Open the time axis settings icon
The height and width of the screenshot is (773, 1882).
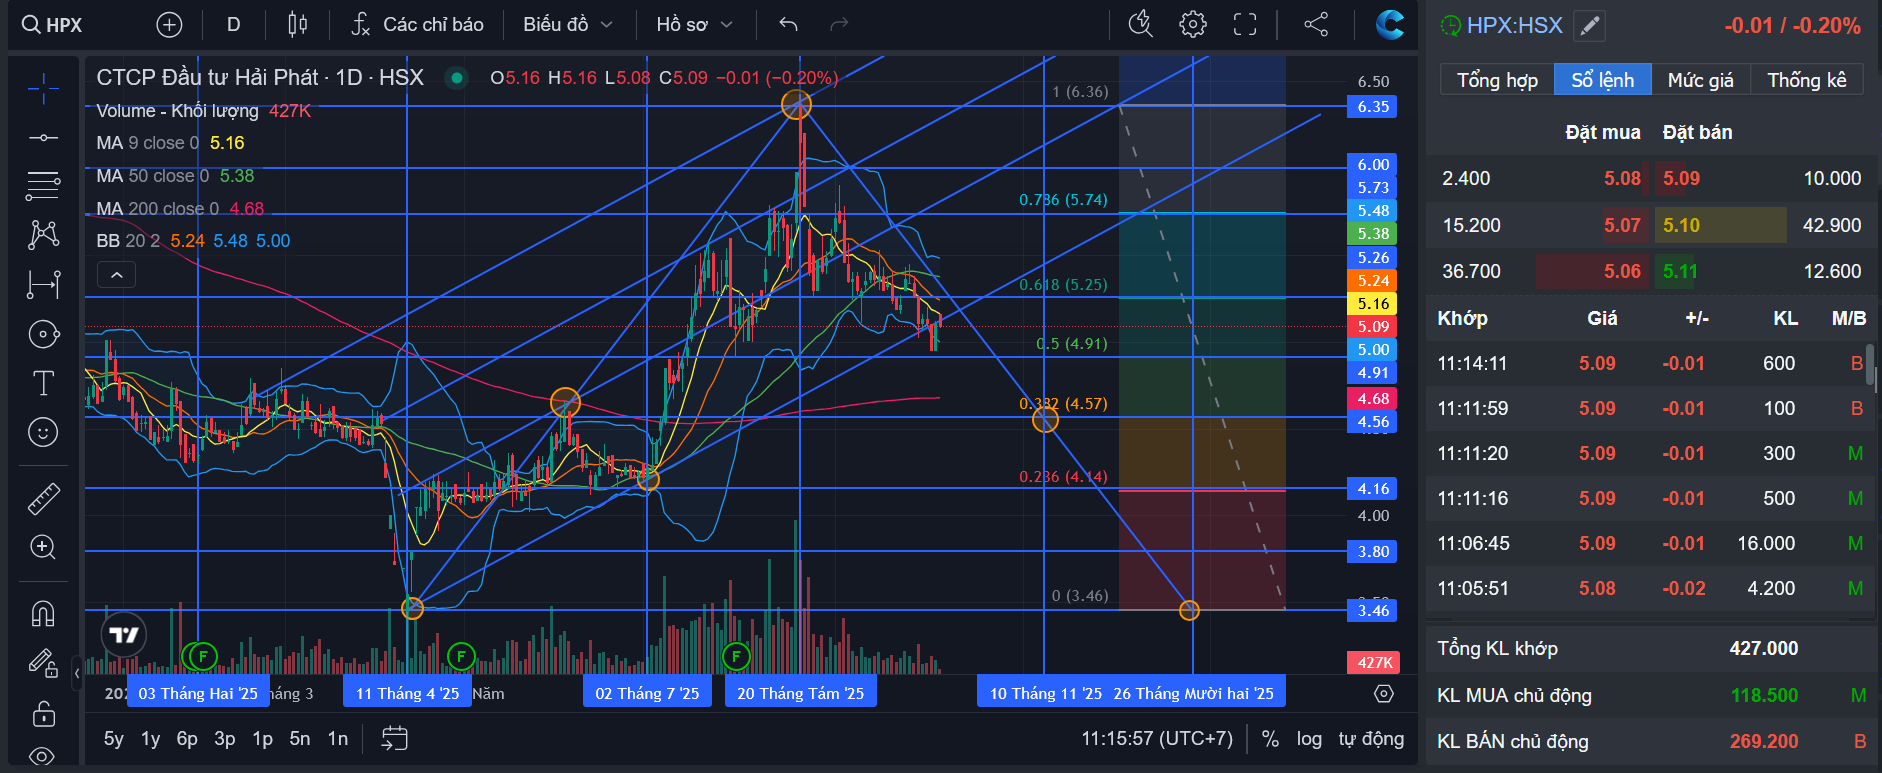coord(1384,694)
